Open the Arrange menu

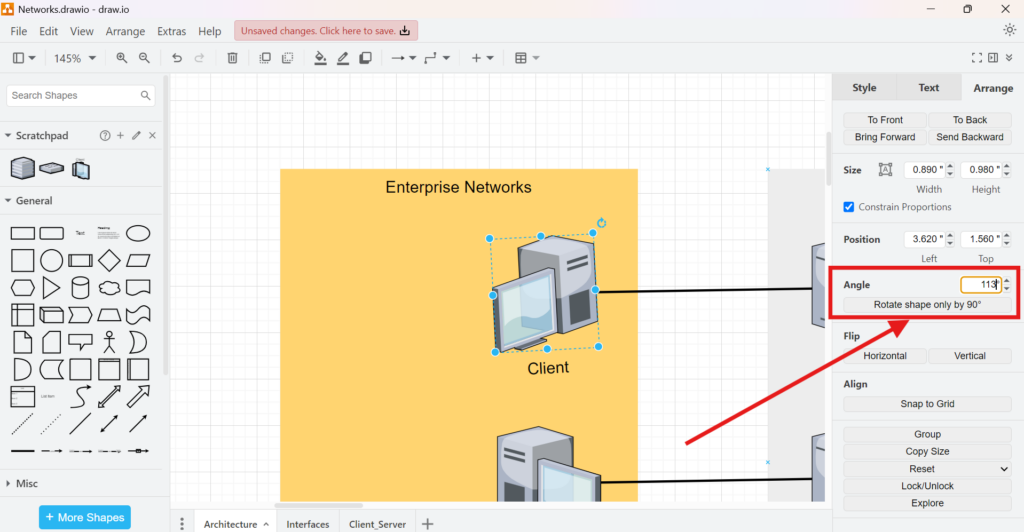coord(125,31)
